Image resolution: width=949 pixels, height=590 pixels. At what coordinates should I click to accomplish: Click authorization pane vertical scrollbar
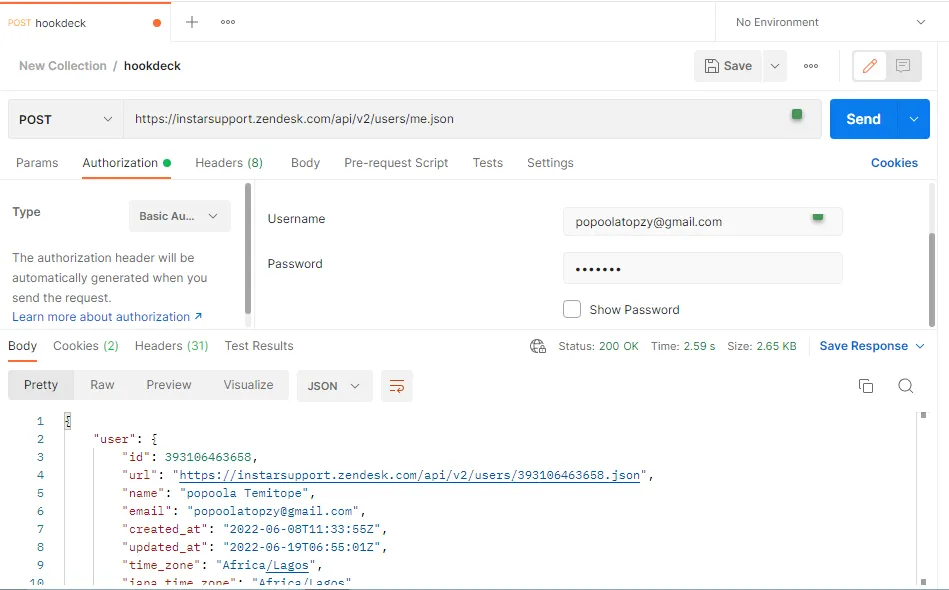932,278
